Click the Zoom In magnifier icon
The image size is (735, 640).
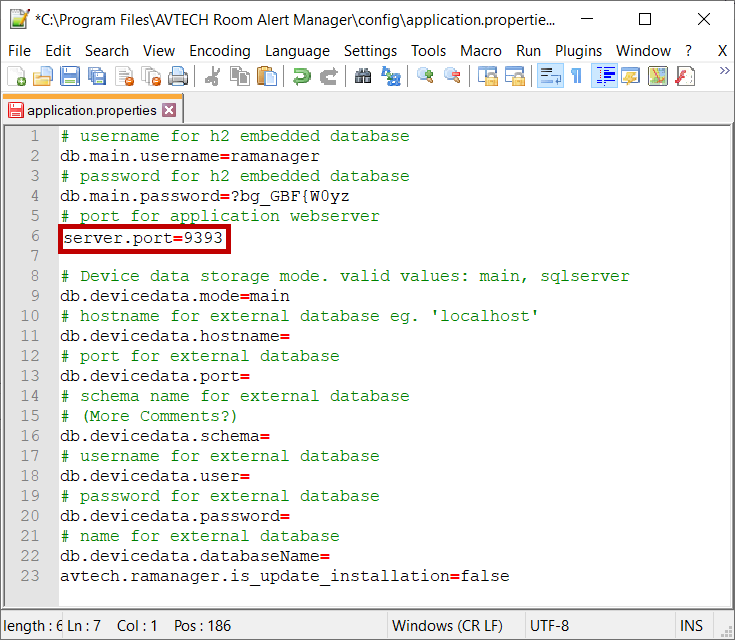(425, 77)
